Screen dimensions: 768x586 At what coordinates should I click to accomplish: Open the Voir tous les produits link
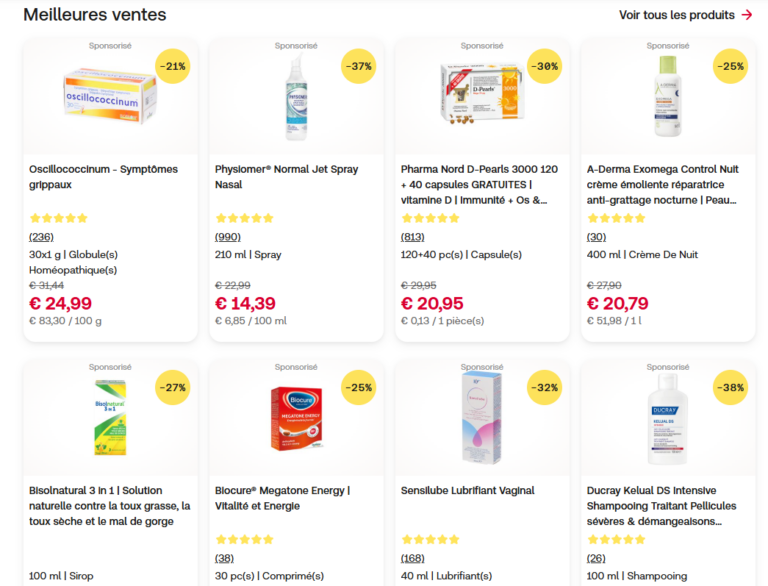[x=676, y=15]
